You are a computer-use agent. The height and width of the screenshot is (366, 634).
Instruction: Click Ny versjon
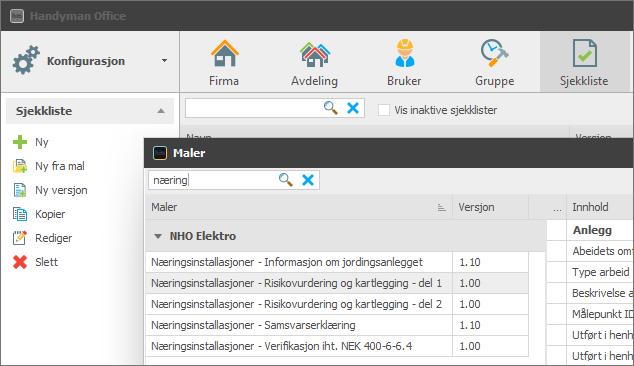pos(61,190)
